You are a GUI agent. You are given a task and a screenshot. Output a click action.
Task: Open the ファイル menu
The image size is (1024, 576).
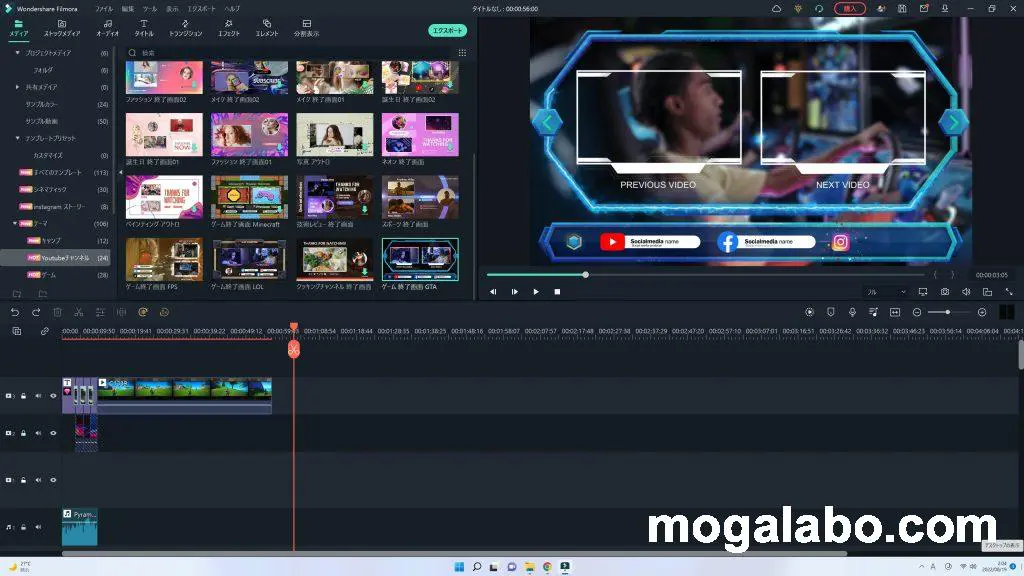click(x=104, y=8)
